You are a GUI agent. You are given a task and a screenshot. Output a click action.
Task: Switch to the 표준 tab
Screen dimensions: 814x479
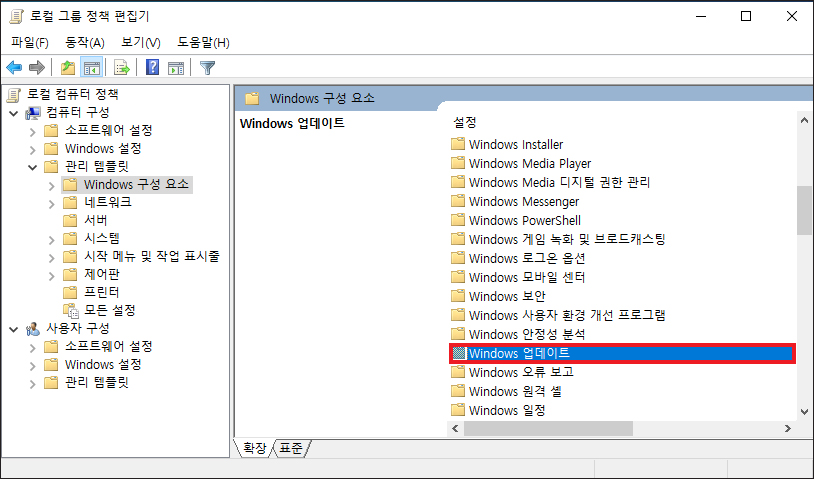(x=291, y=448)
